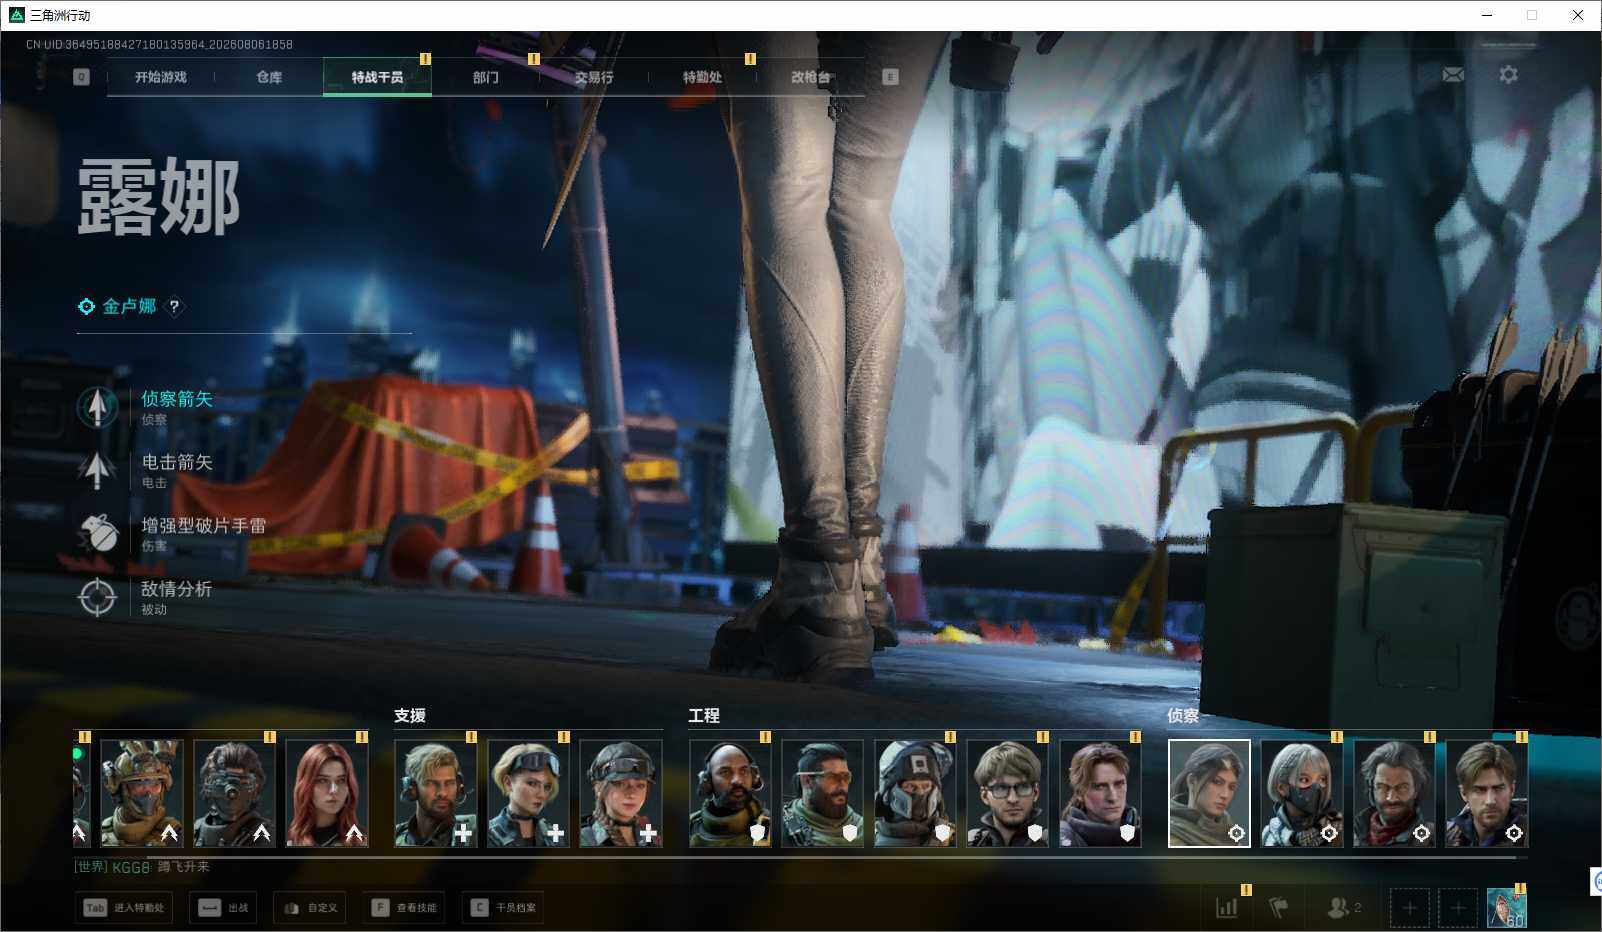1602x932 pixels.
Task: Open the 特勤处 tab
Action: tap(702, 77)
